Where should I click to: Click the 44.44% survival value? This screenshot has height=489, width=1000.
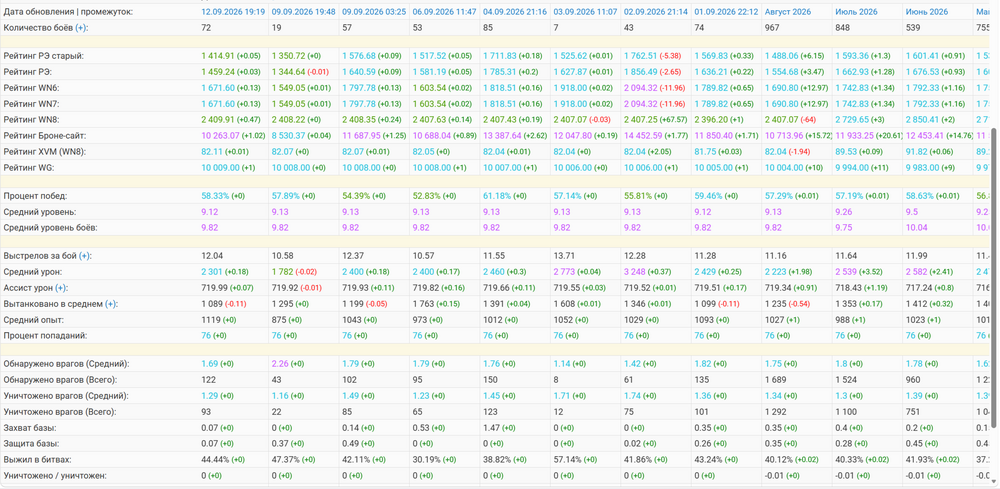[215, 459]
